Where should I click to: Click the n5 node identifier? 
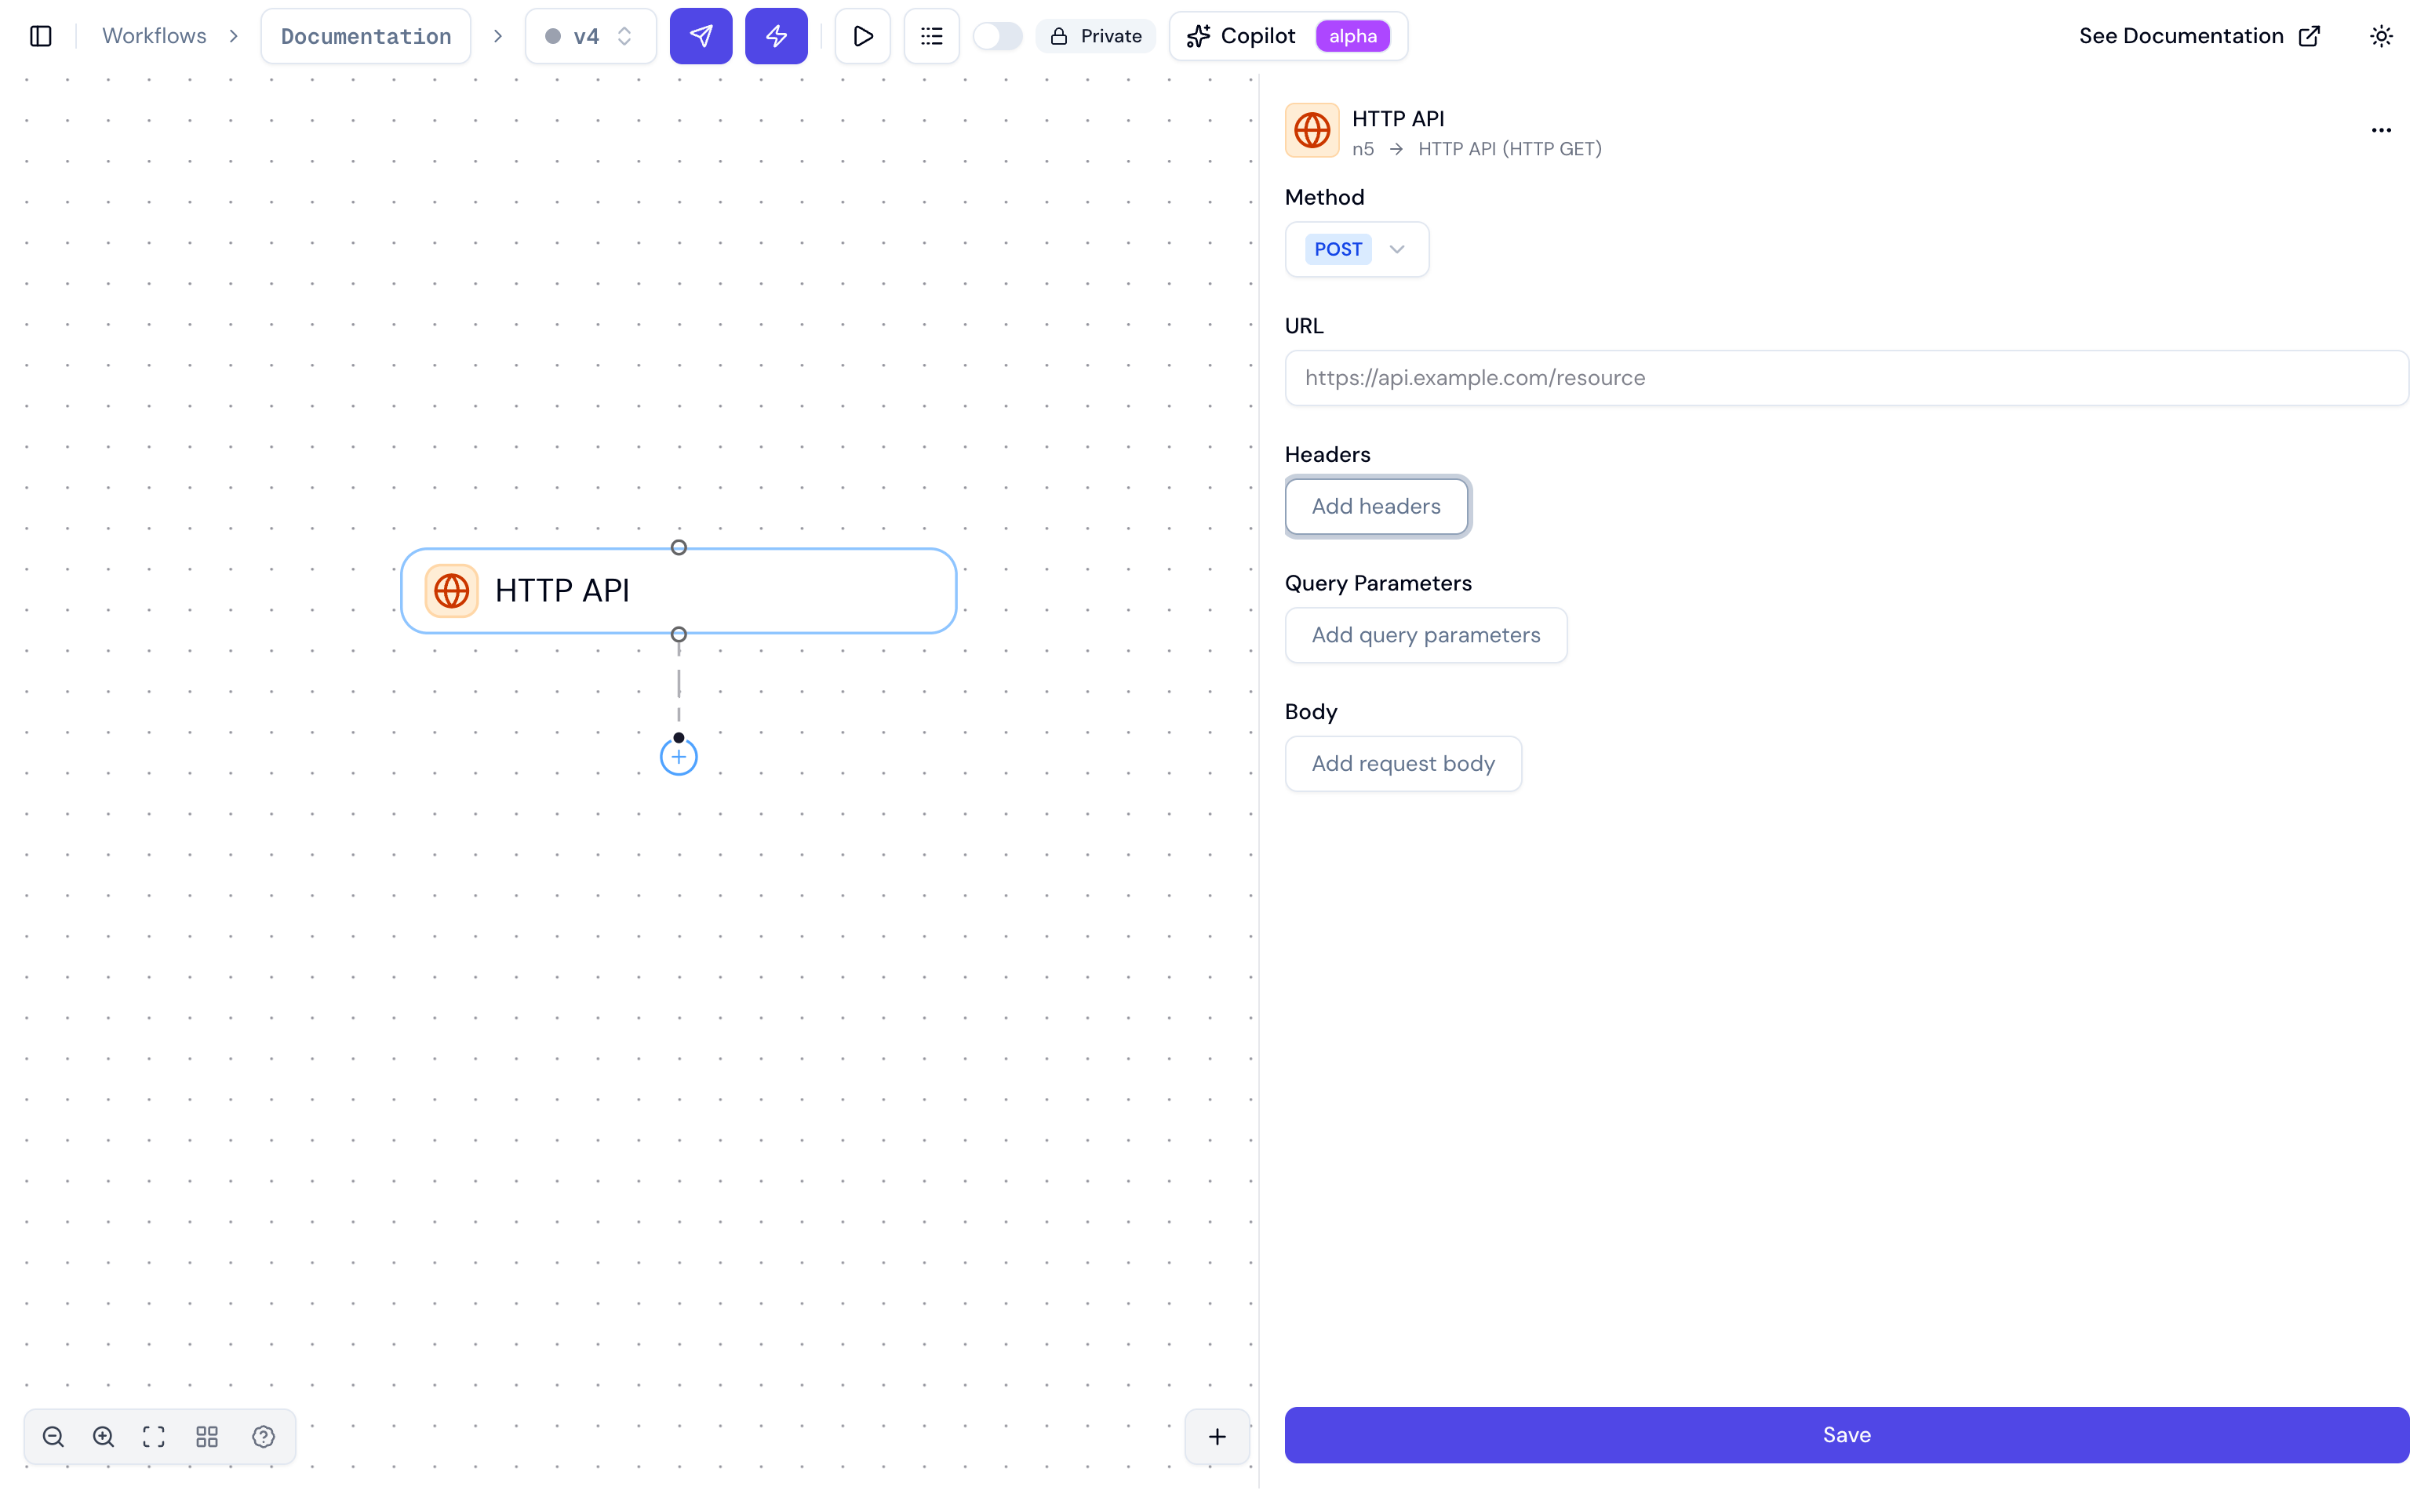(1363, 149)
